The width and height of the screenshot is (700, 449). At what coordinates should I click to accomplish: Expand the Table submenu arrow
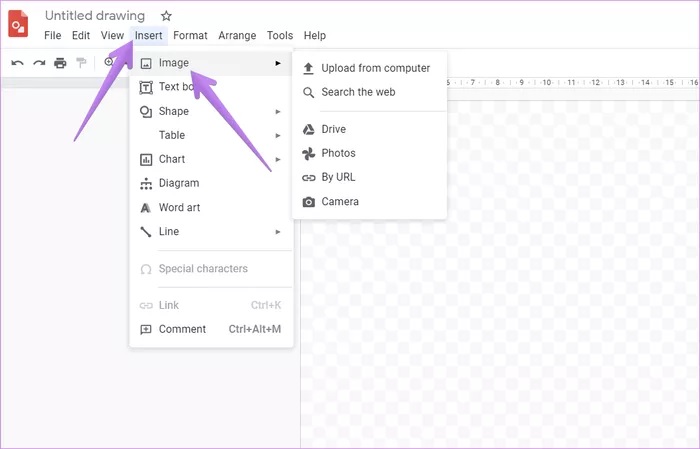click(278, 135)
